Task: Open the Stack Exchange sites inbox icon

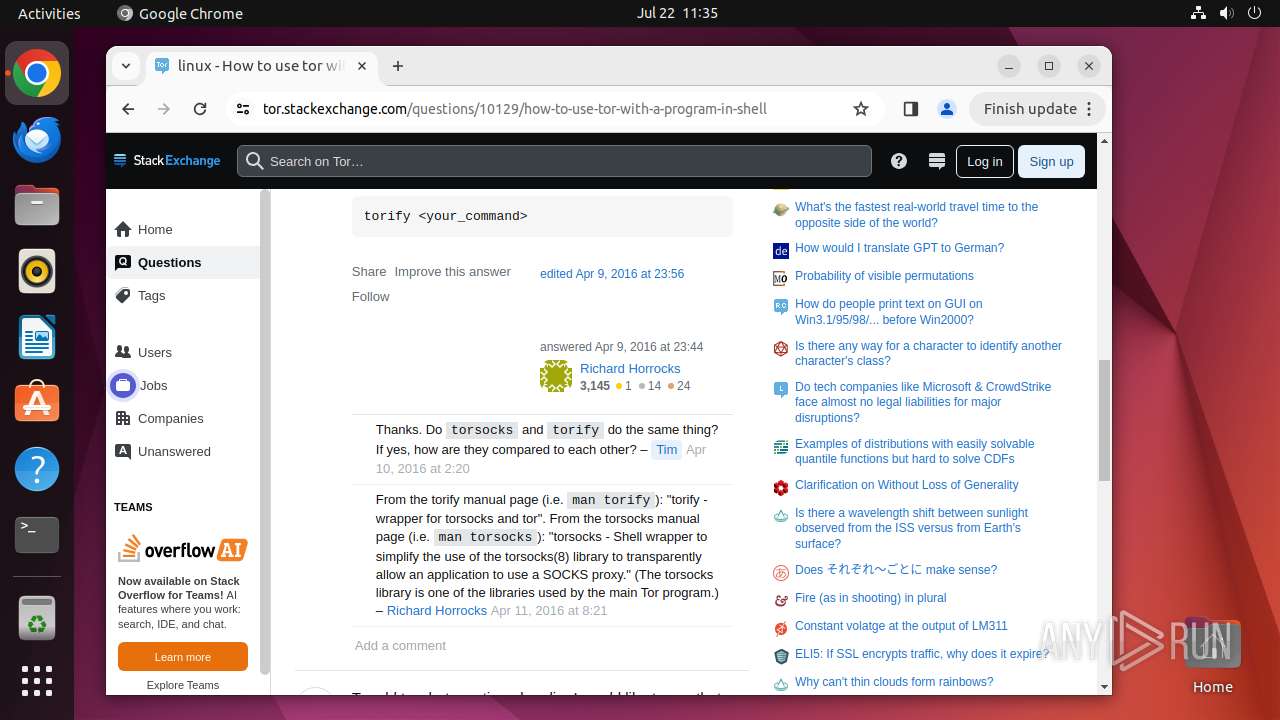Action: point(937,161)
